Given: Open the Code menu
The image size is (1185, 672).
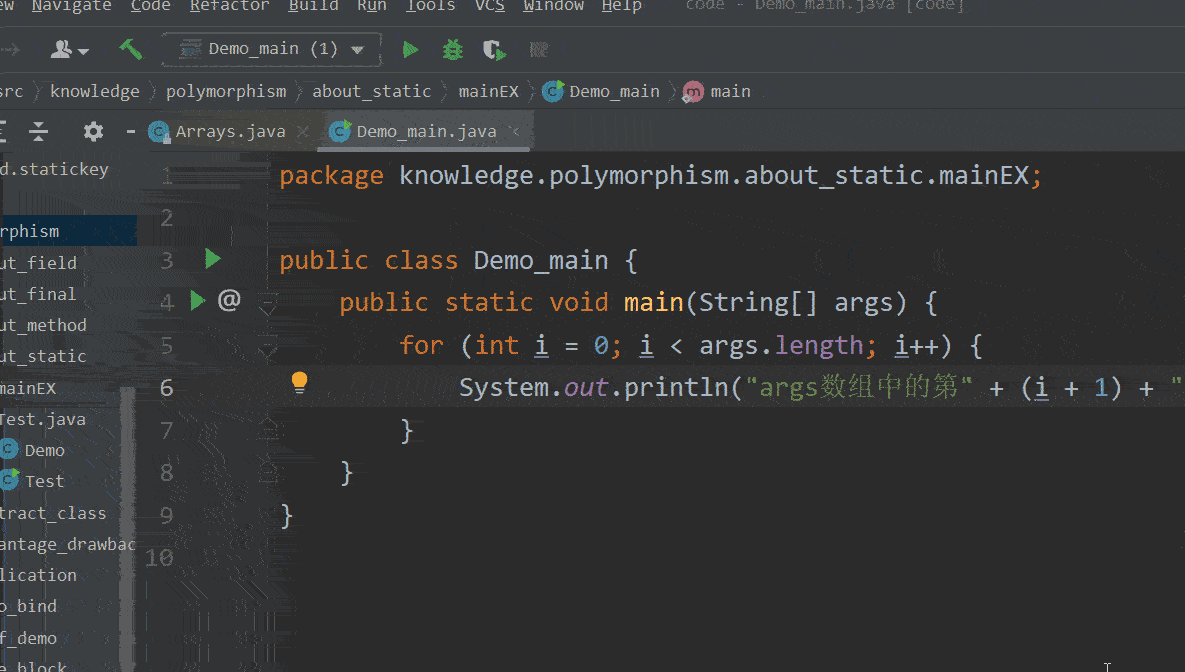Looking at the screenshot, I should click(x=150, y=6).
